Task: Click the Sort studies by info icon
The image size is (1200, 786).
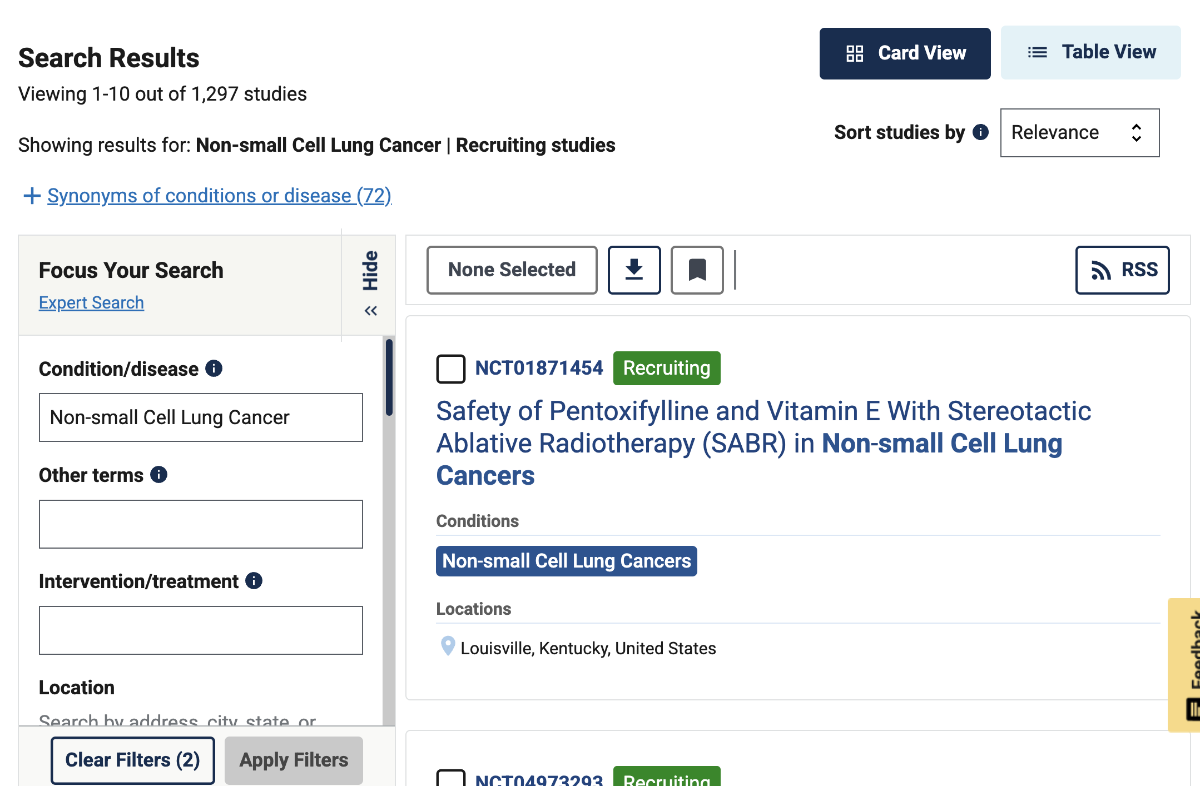Action: 981,132
